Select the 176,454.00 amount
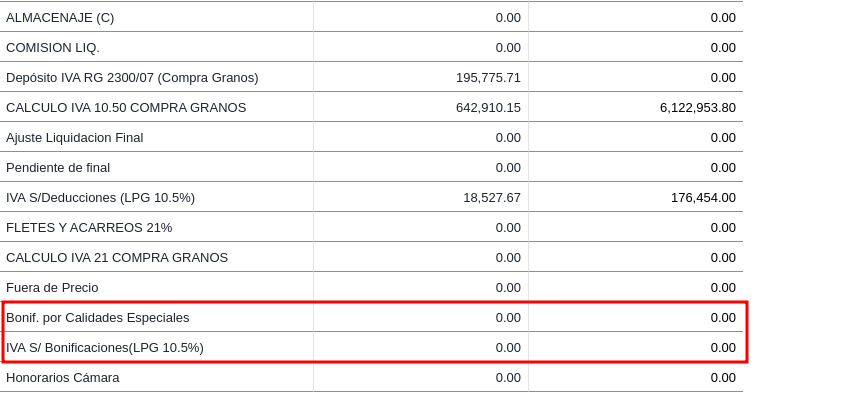Viewport: 841px width, 401px height. [703, 197]
